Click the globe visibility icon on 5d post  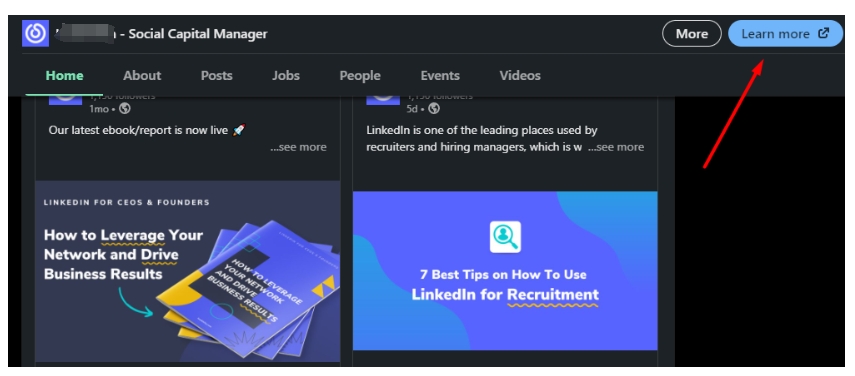(x=434, y=108)
